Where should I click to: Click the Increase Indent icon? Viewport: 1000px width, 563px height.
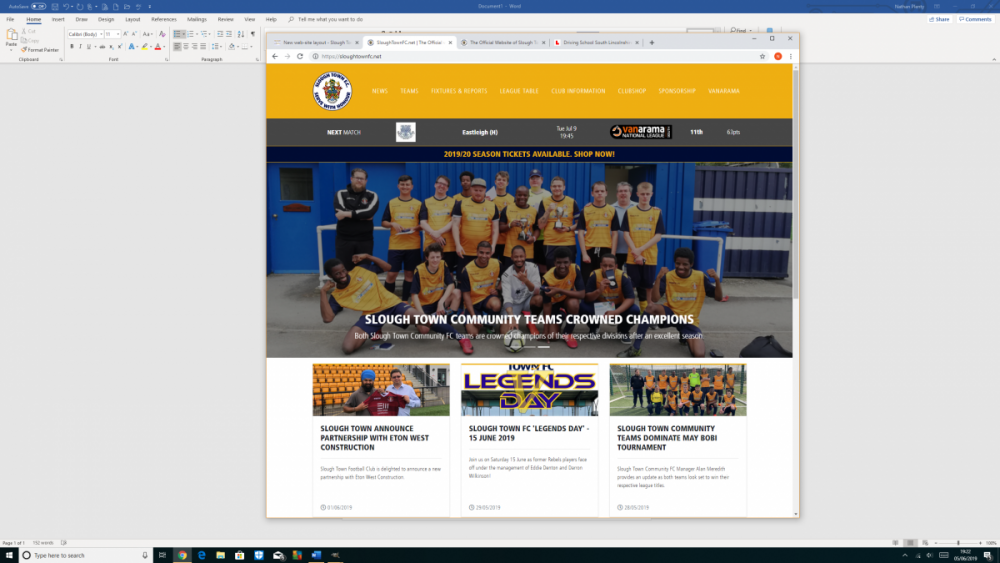pyautogui.click(x=229, y=34)
